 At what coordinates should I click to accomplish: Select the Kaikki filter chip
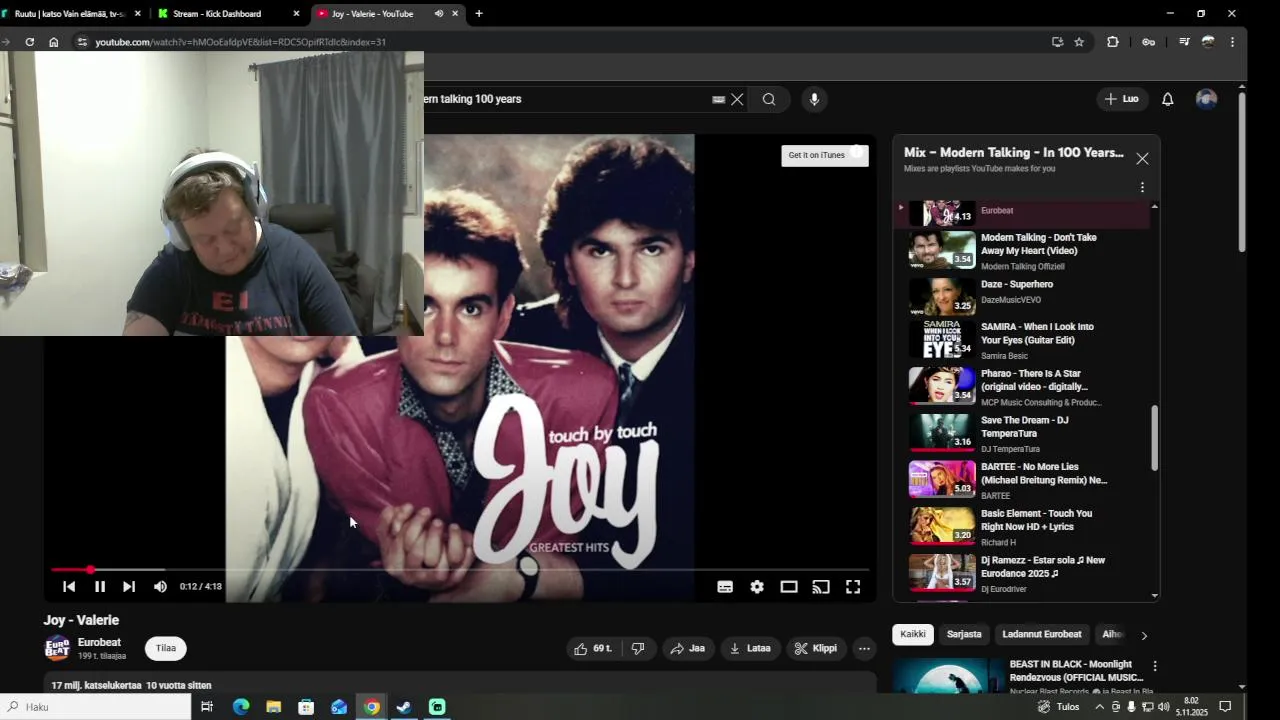913,634
